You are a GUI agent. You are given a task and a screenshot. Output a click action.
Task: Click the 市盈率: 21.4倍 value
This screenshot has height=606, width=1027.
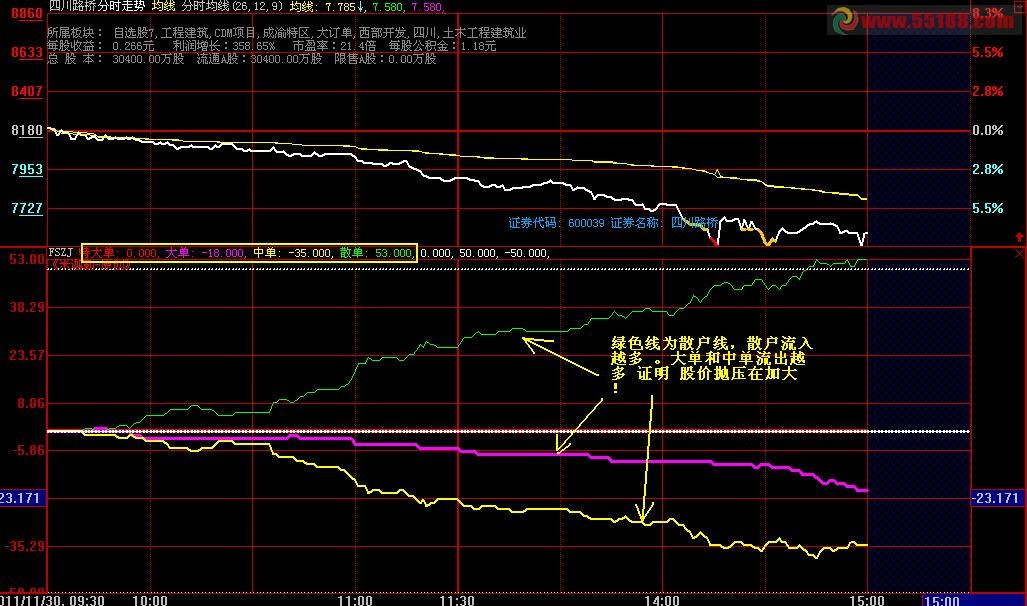point(334,46)
